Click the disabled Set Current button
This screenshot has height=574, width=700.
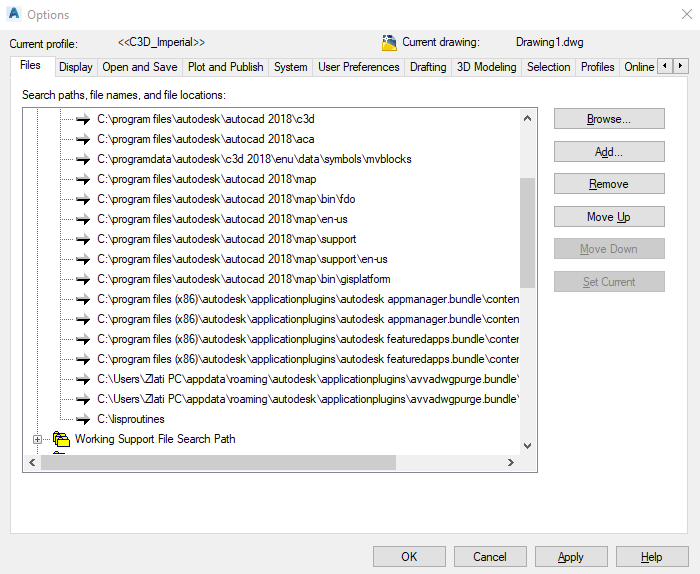coord(609,282)
